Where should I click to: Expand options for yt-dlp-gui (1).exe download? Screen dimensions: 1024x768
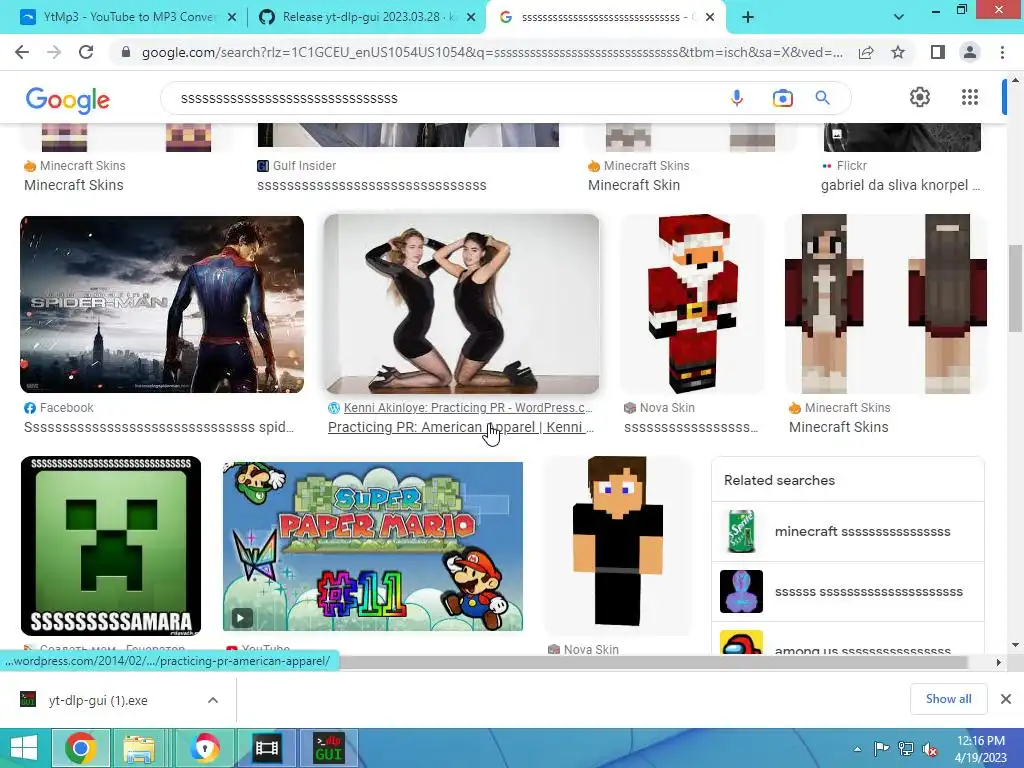(213, 700)
